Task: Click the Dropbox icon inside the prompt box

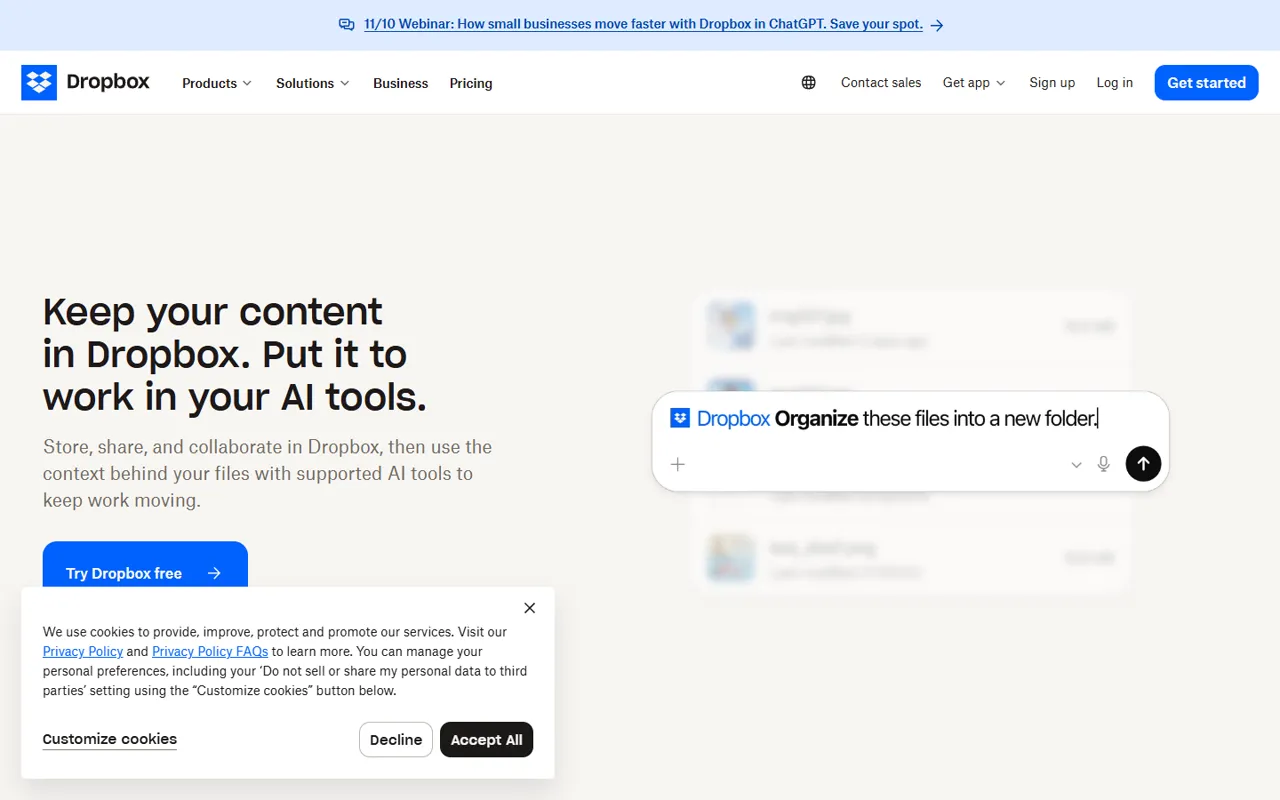Action: pos(680,418)
